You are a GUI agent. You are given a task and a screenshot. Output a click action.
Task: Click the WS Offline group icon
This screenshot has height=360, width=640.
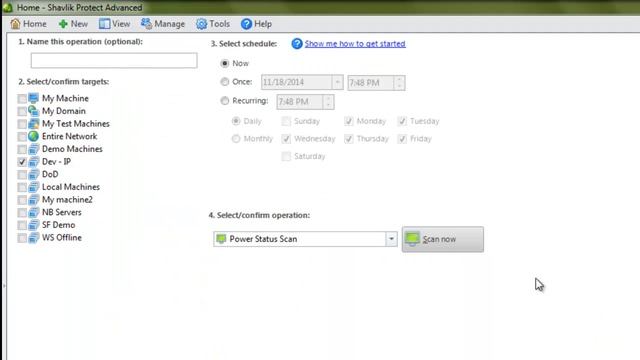pos(33,237)
